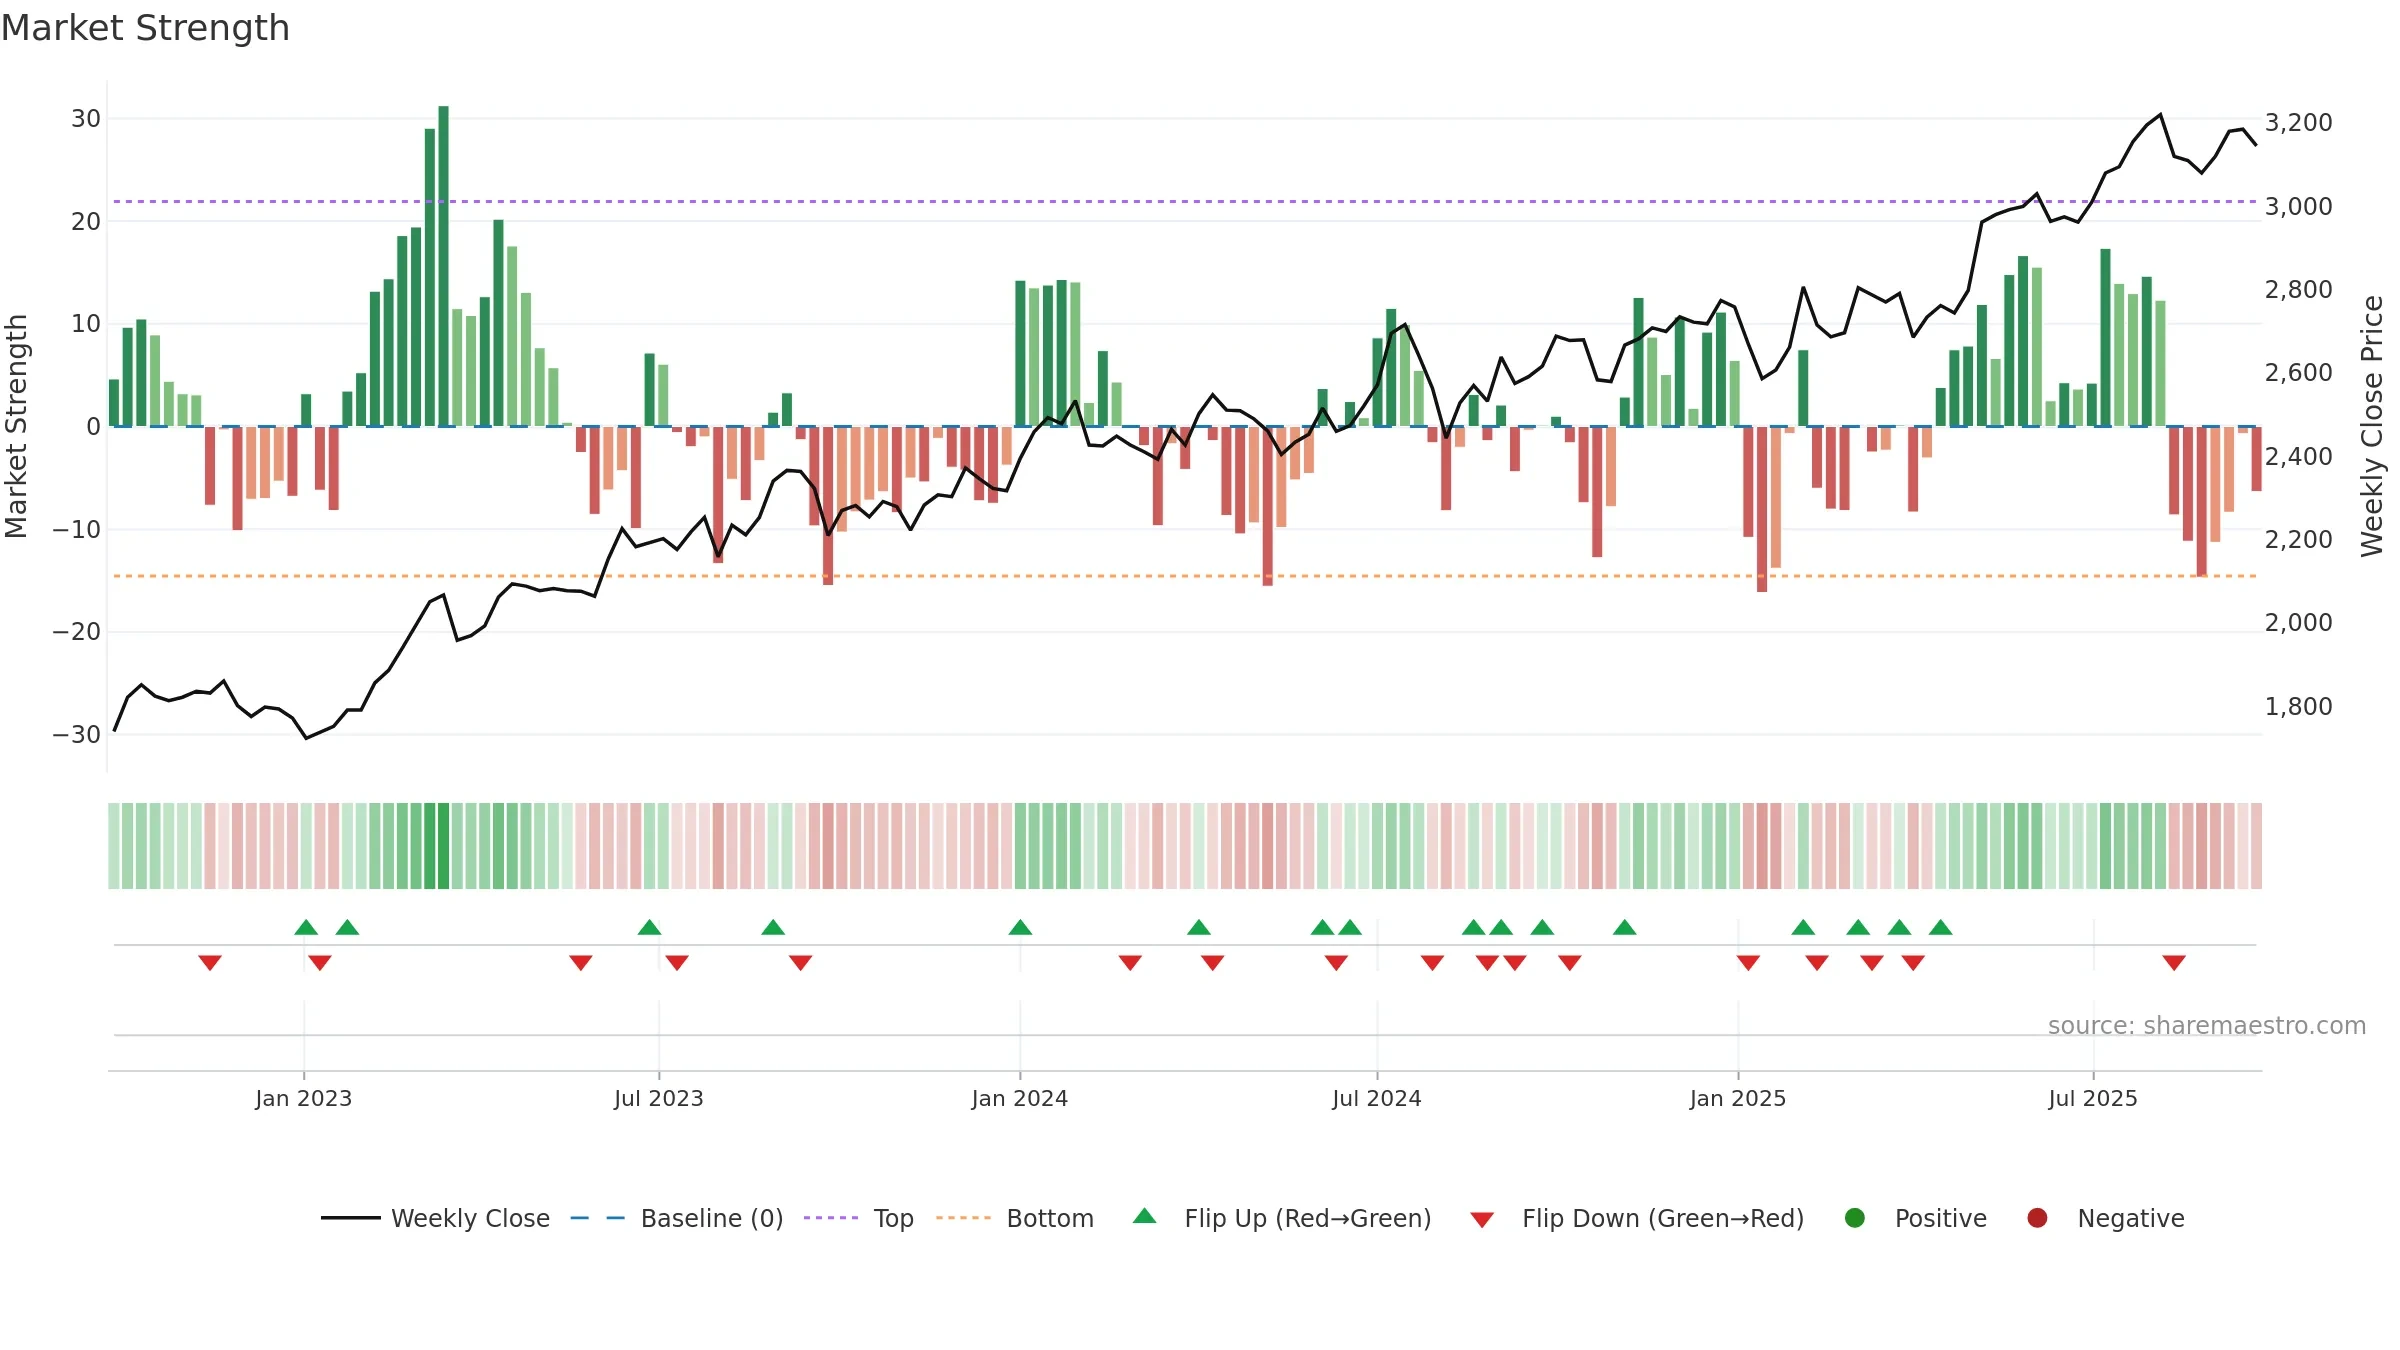Click the 'Jan 2024' x-axis label
Screen dimensions: 2400x1350
pyautogui.click(x=1020, y=1099)
